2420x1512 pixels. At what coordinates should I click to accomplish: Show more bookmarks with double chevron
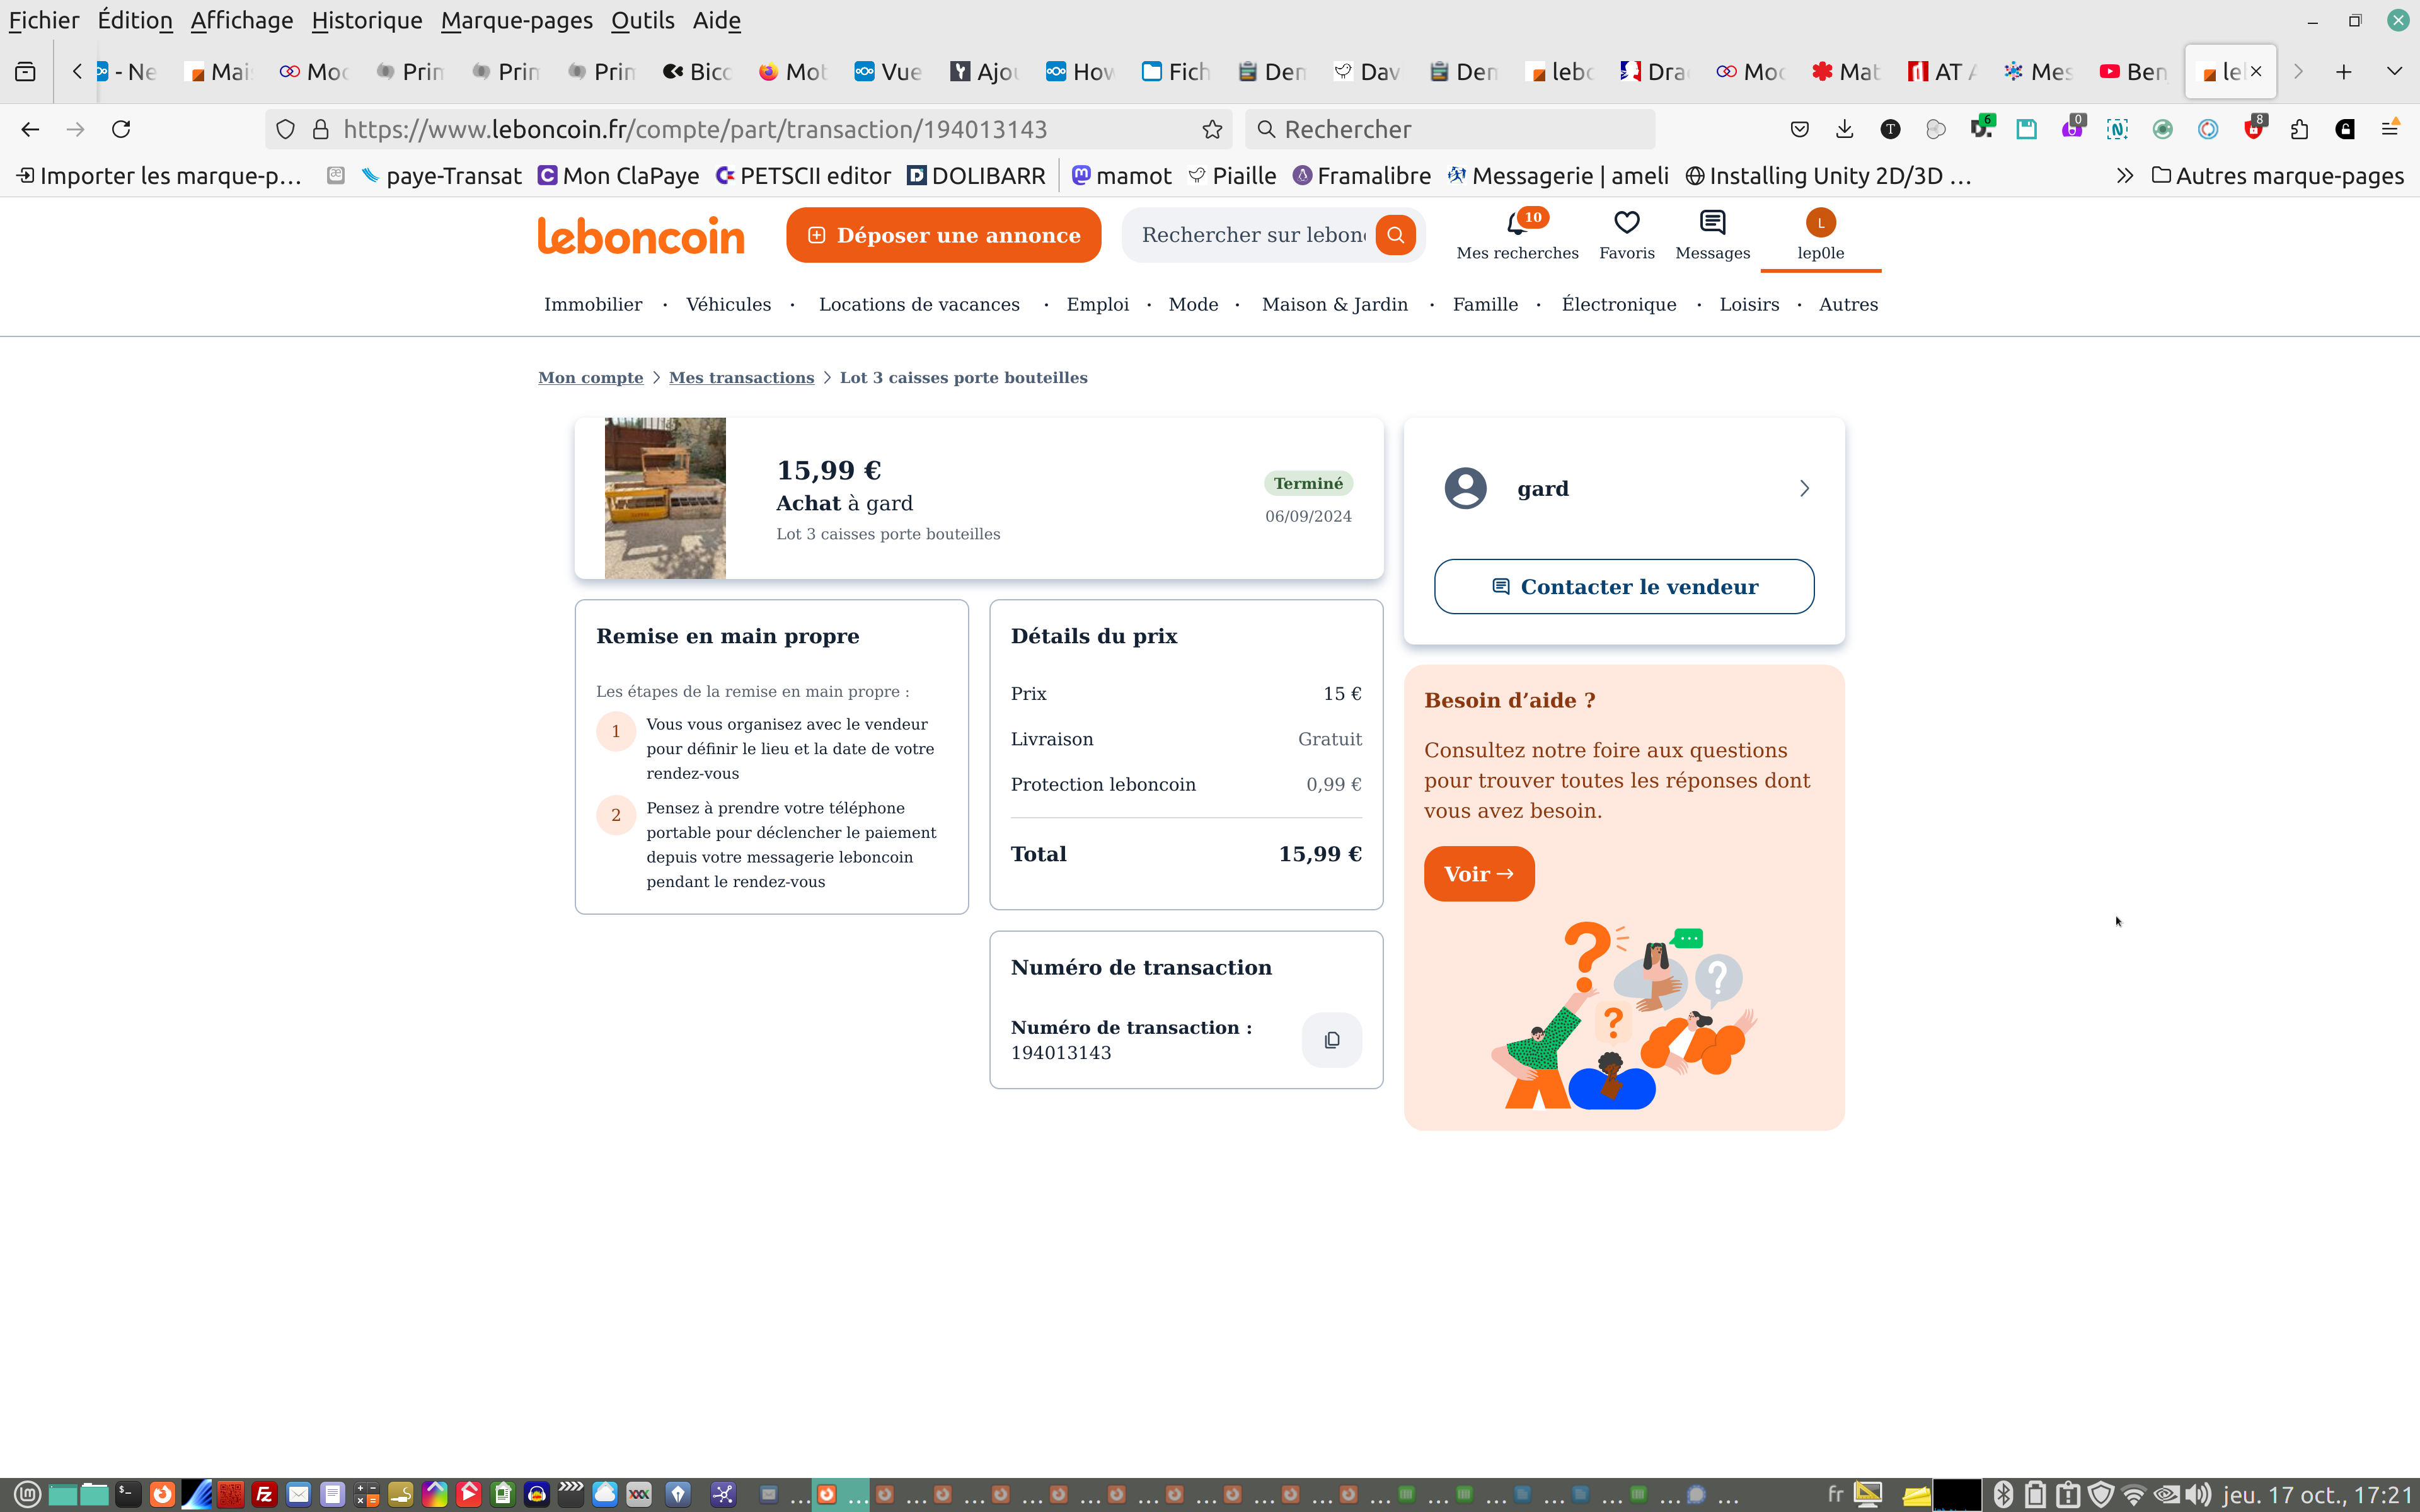coord(2124,176)
